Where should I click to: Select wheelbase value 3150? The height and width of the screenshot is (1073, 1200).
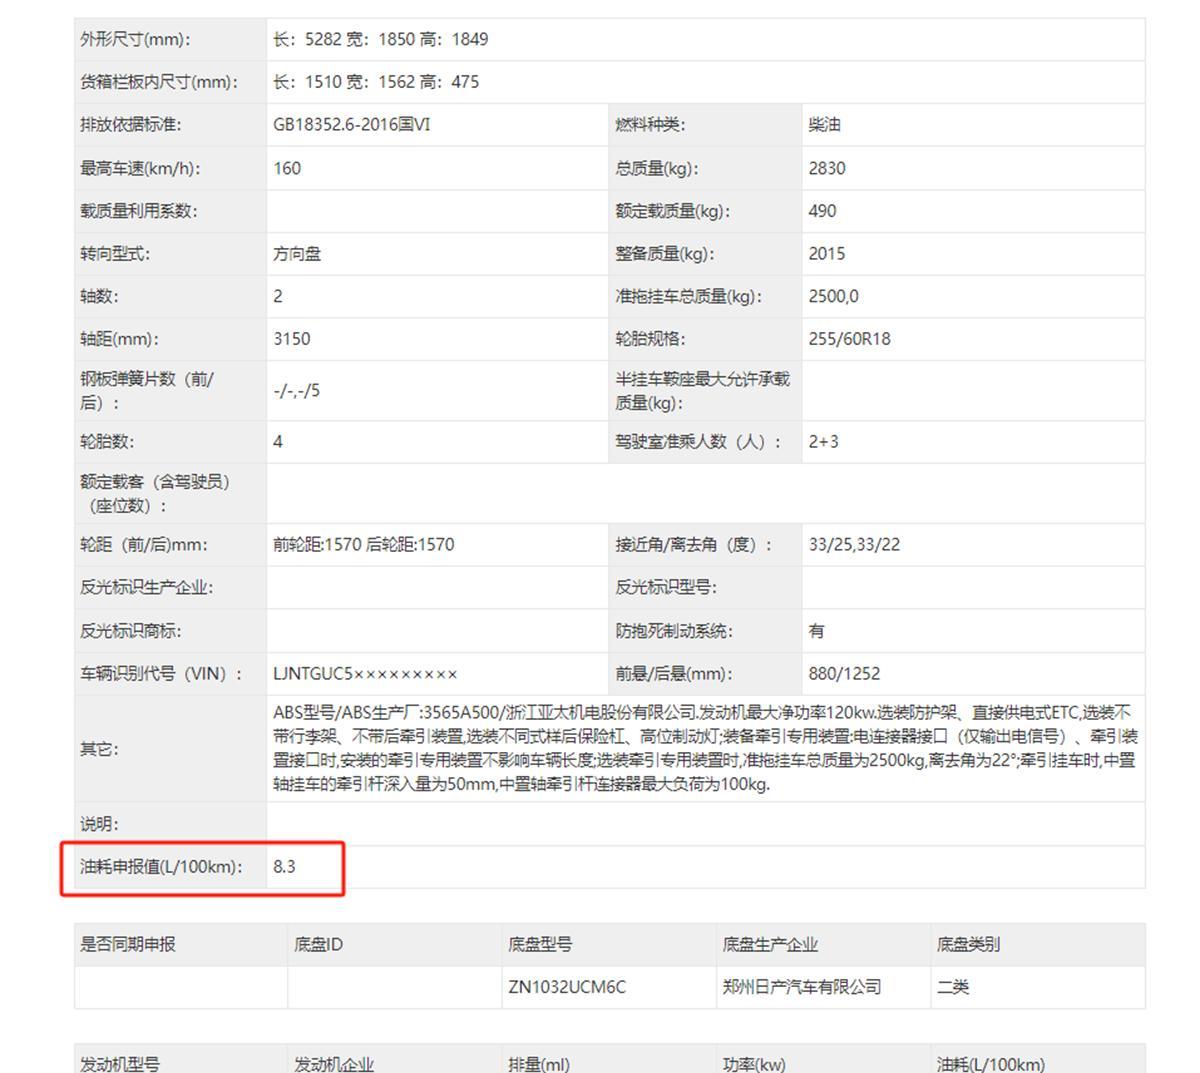tap(292, 339)
